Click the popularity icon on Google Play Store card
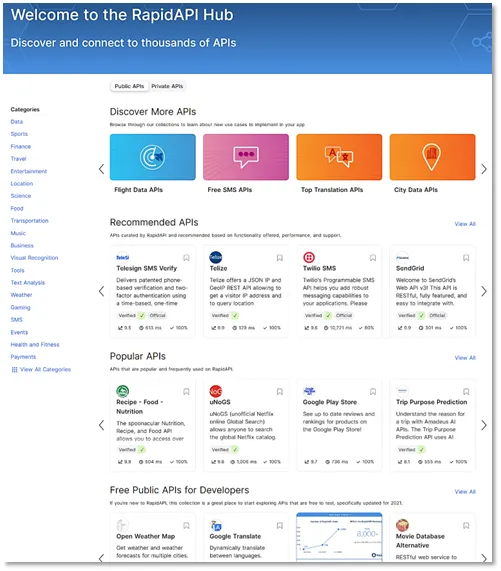Viewport: 501px width, 571px height. click(307, 462)
